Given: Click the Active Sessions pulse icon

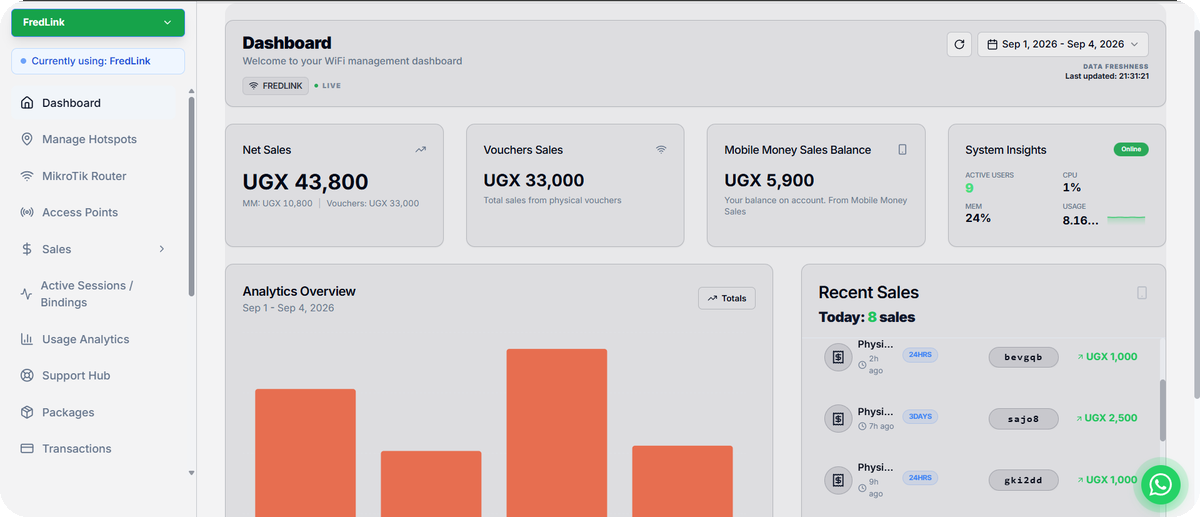Looking at the screenshot, I should point(26,294).
